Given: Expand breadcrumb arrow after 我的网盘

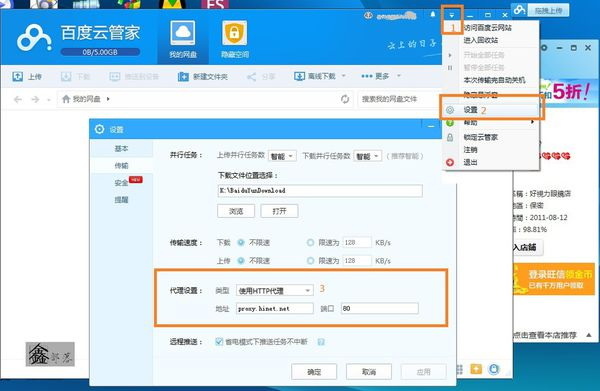Looking at the screenshot, I should 108,99.
